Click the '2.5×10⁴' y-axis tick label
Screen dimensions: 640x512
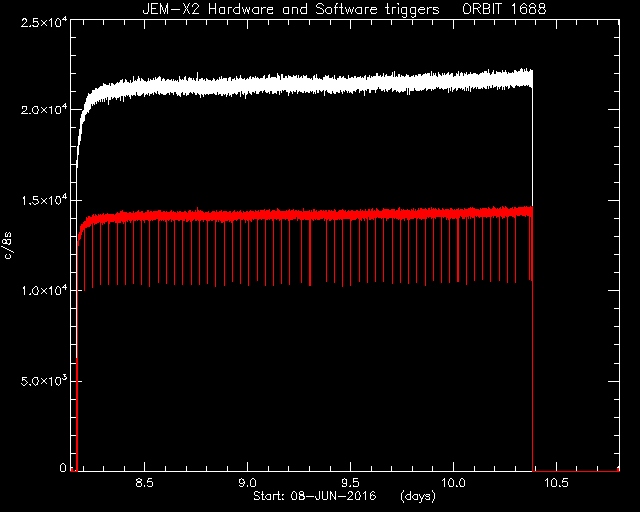coord(44,22)
